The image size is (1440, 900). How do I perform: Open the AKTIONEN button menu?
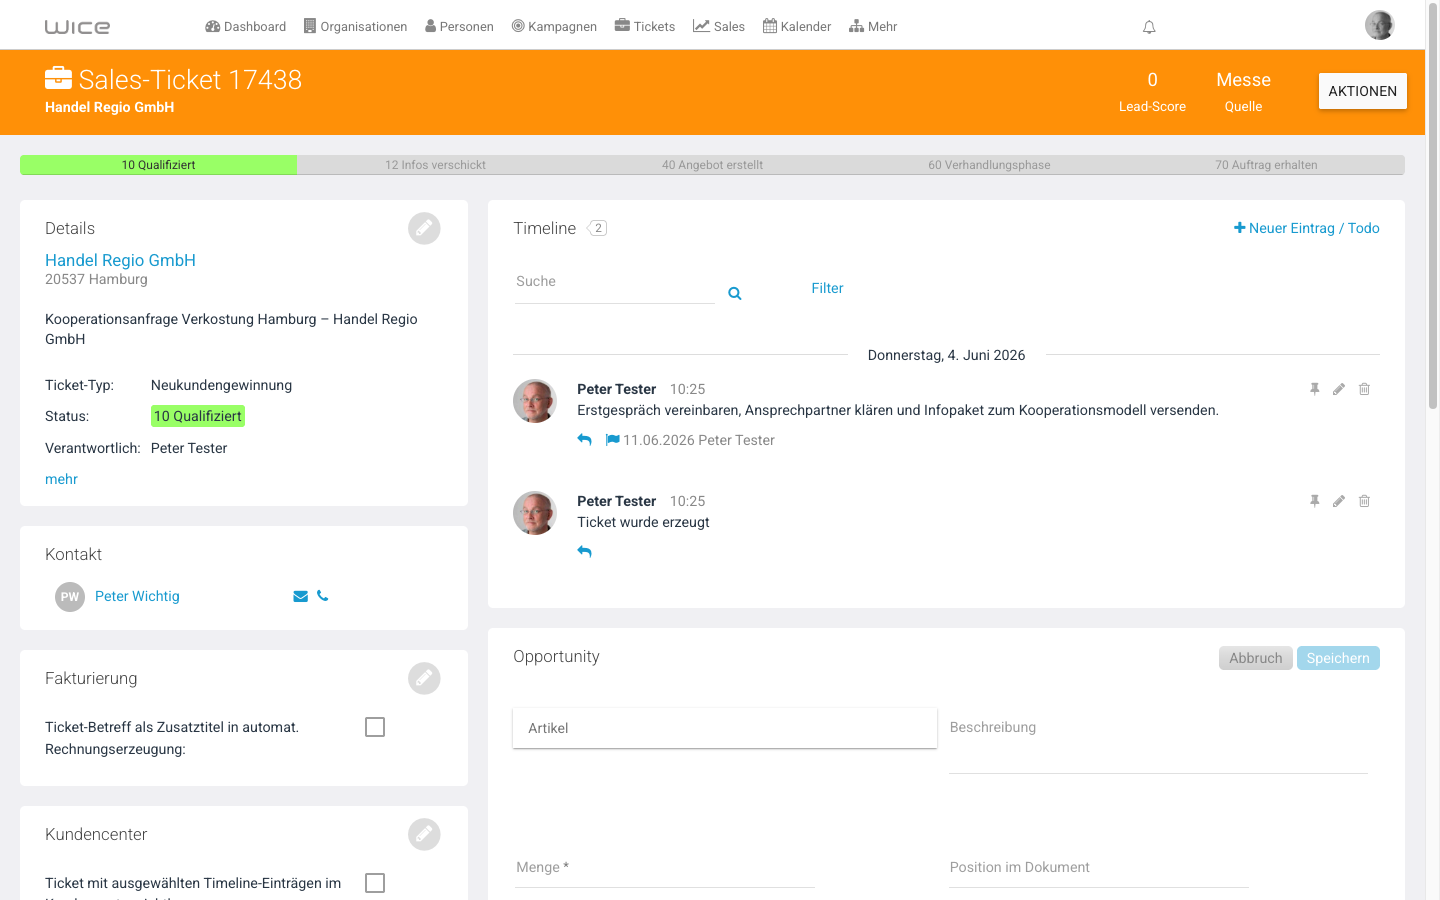pos(1362,91)
